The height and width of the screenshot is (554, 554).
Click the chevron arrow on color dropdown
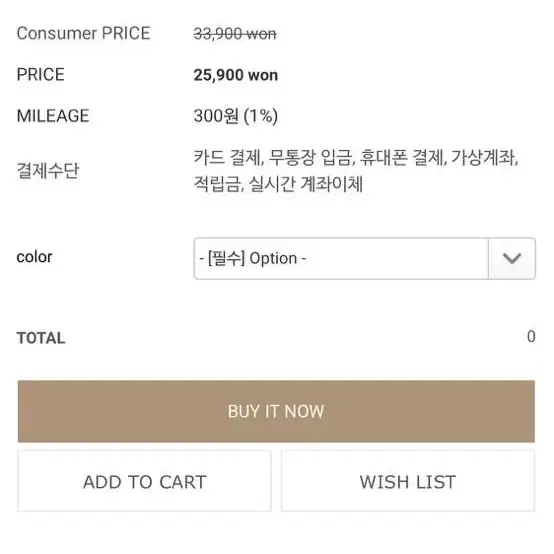click(512, 258)
